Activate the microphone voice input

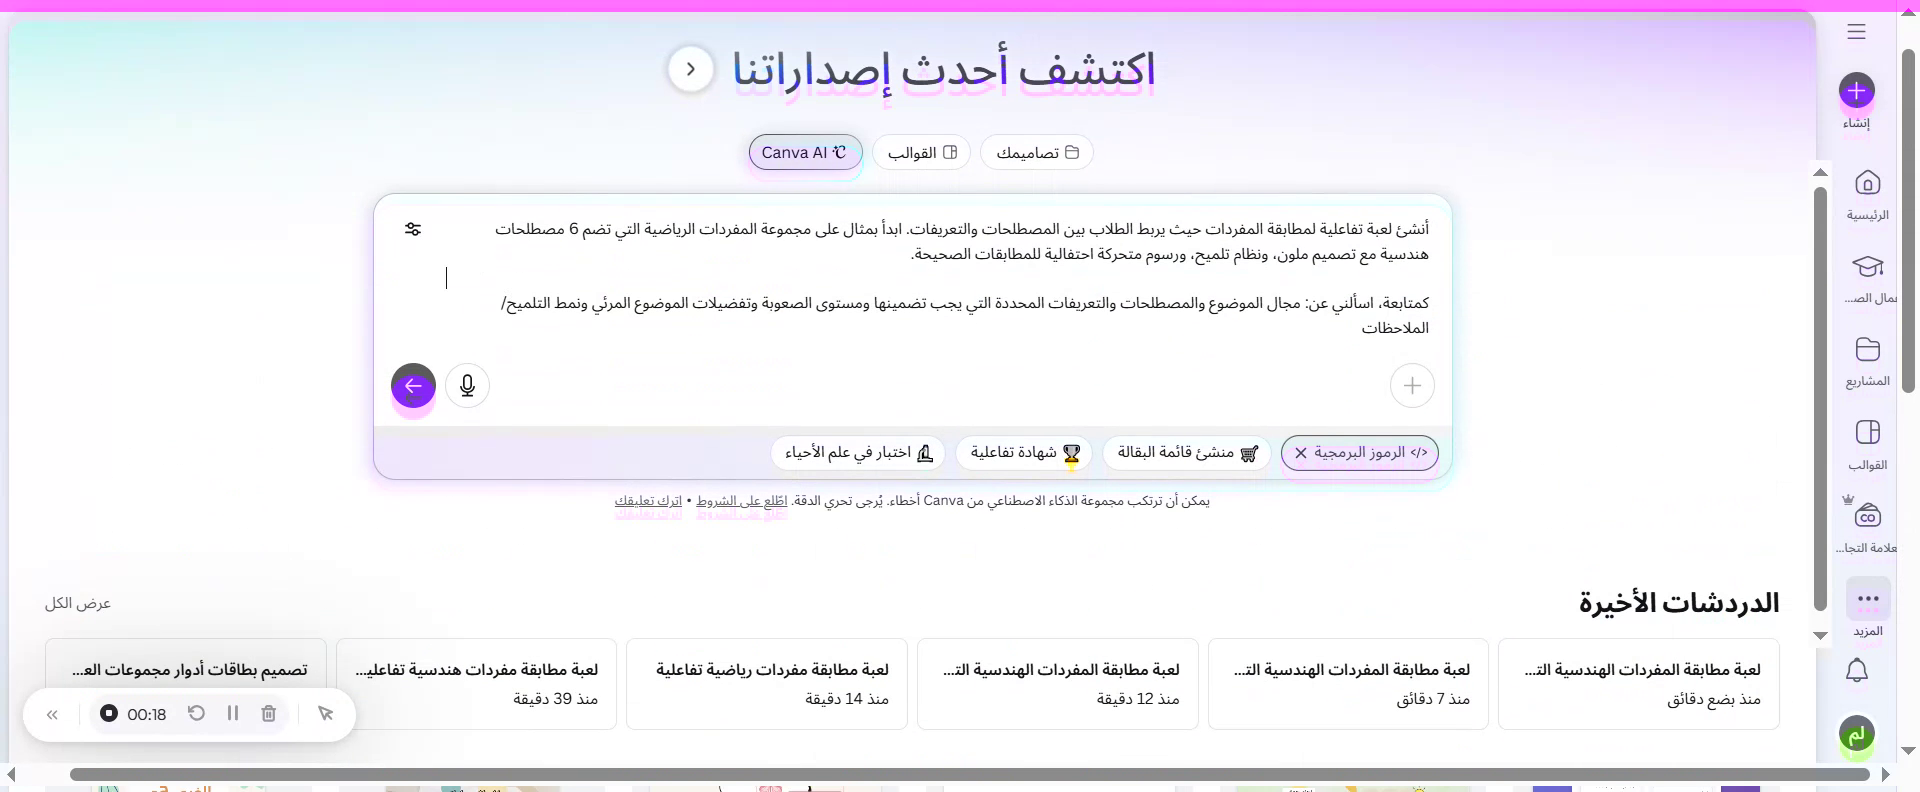point(467,386)
